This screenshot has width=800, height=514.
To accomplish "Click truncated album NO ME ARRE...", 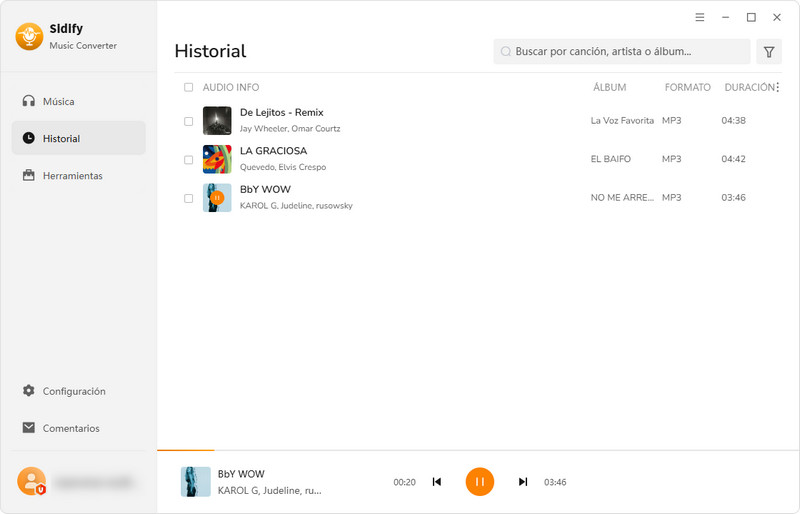I will pyautogui.click(x=622, y=198).
